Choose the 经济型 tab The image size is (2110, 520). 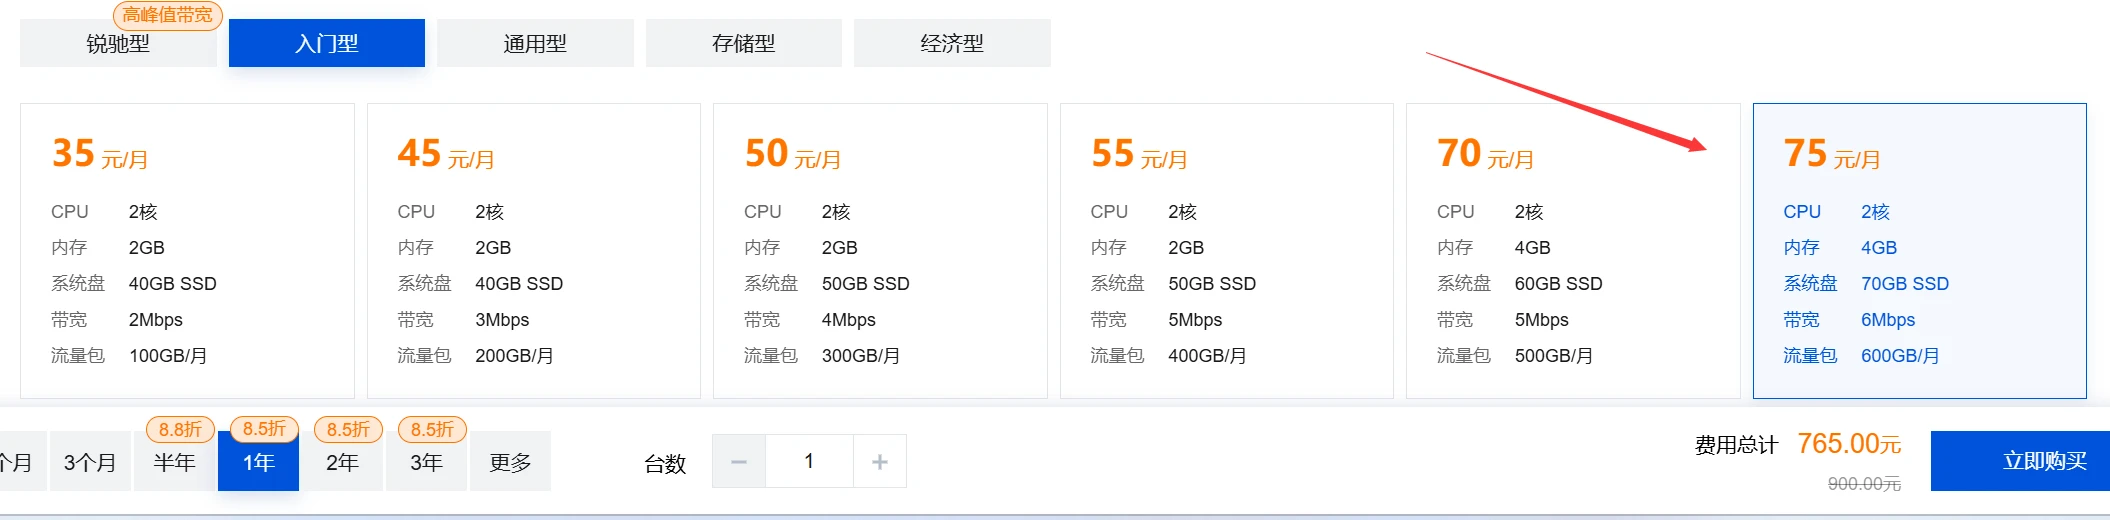click(952, 44)
